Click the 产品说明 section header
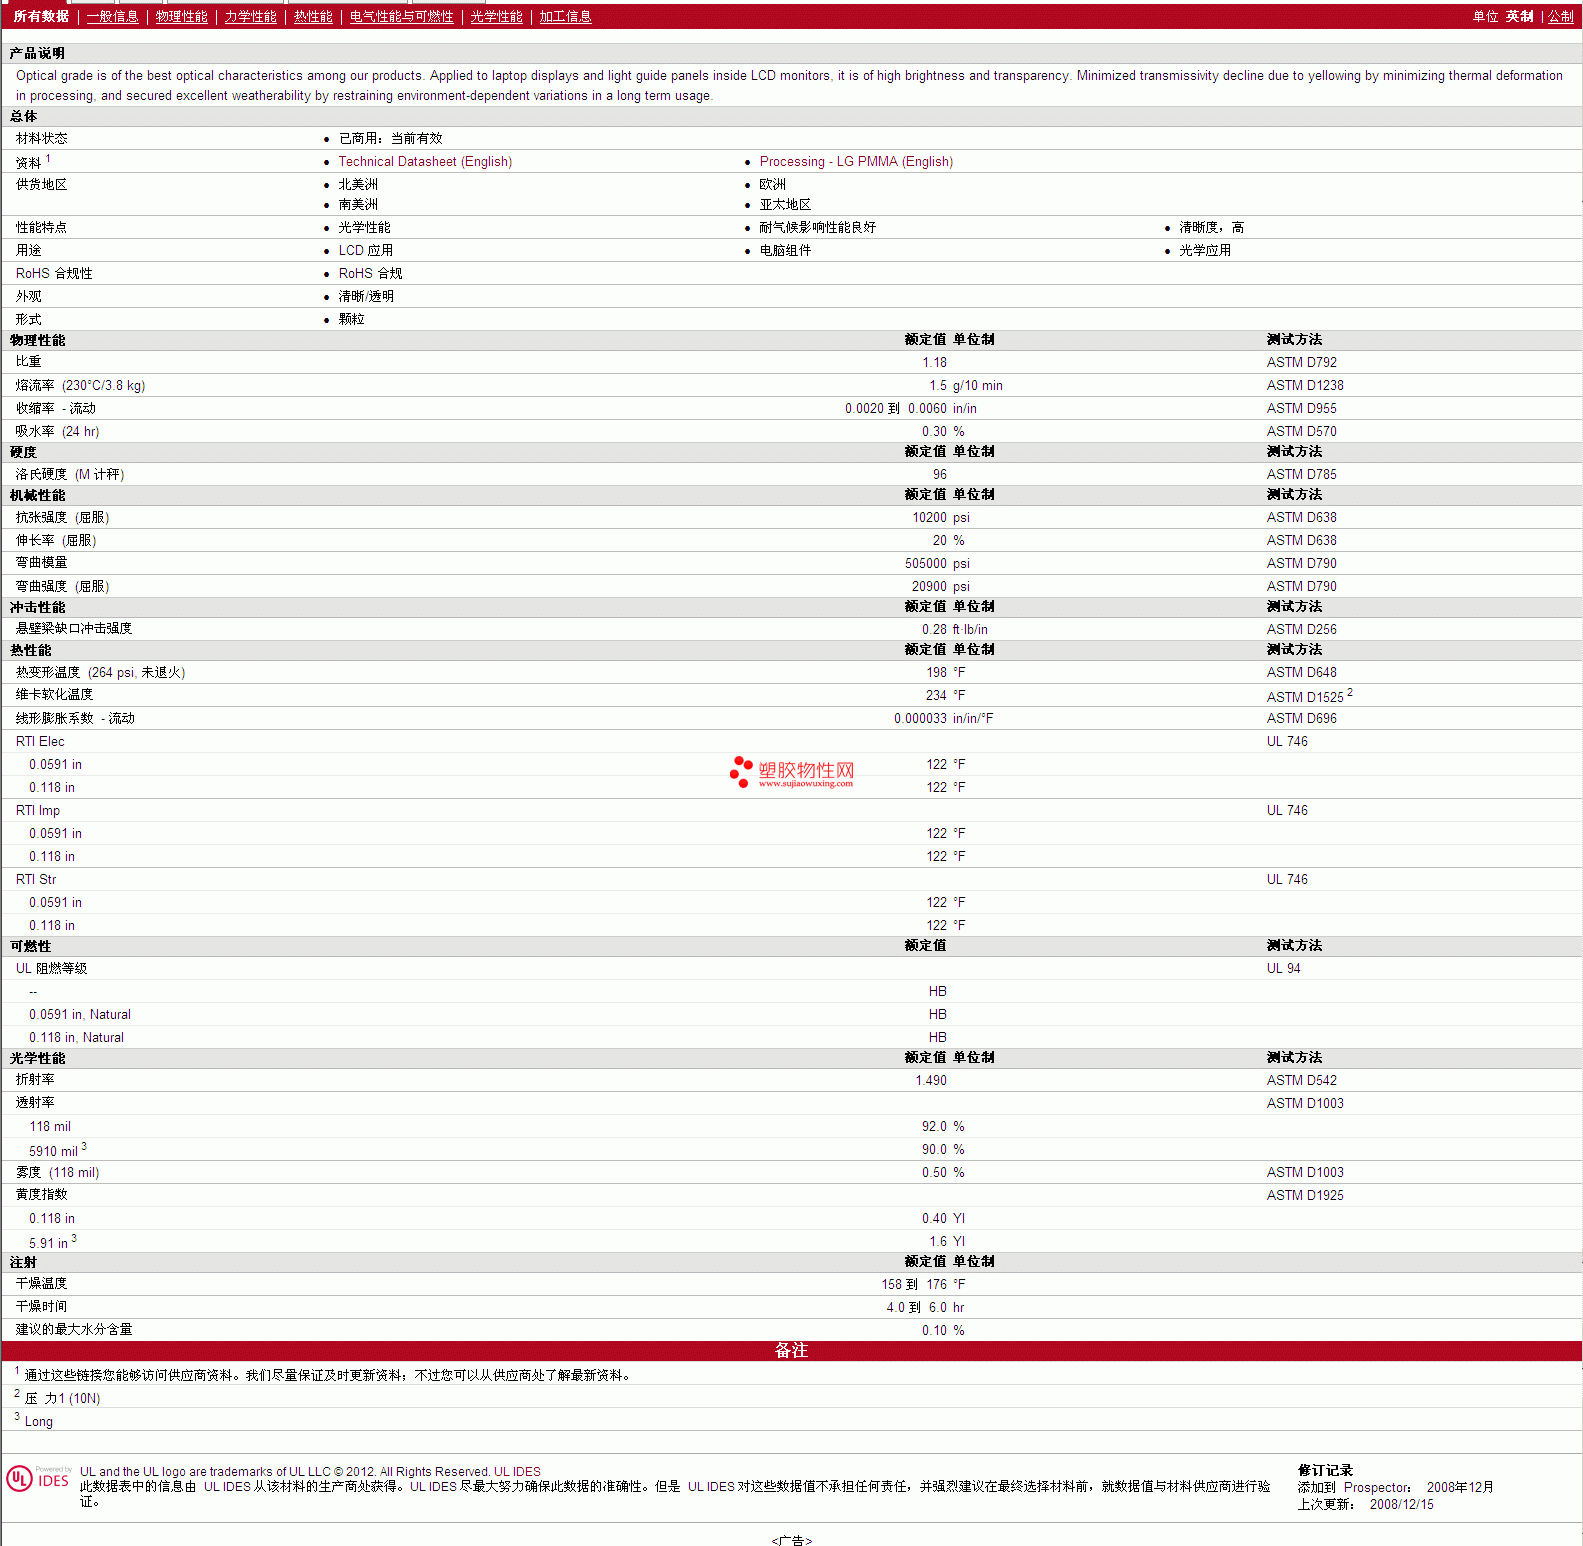 38,54
